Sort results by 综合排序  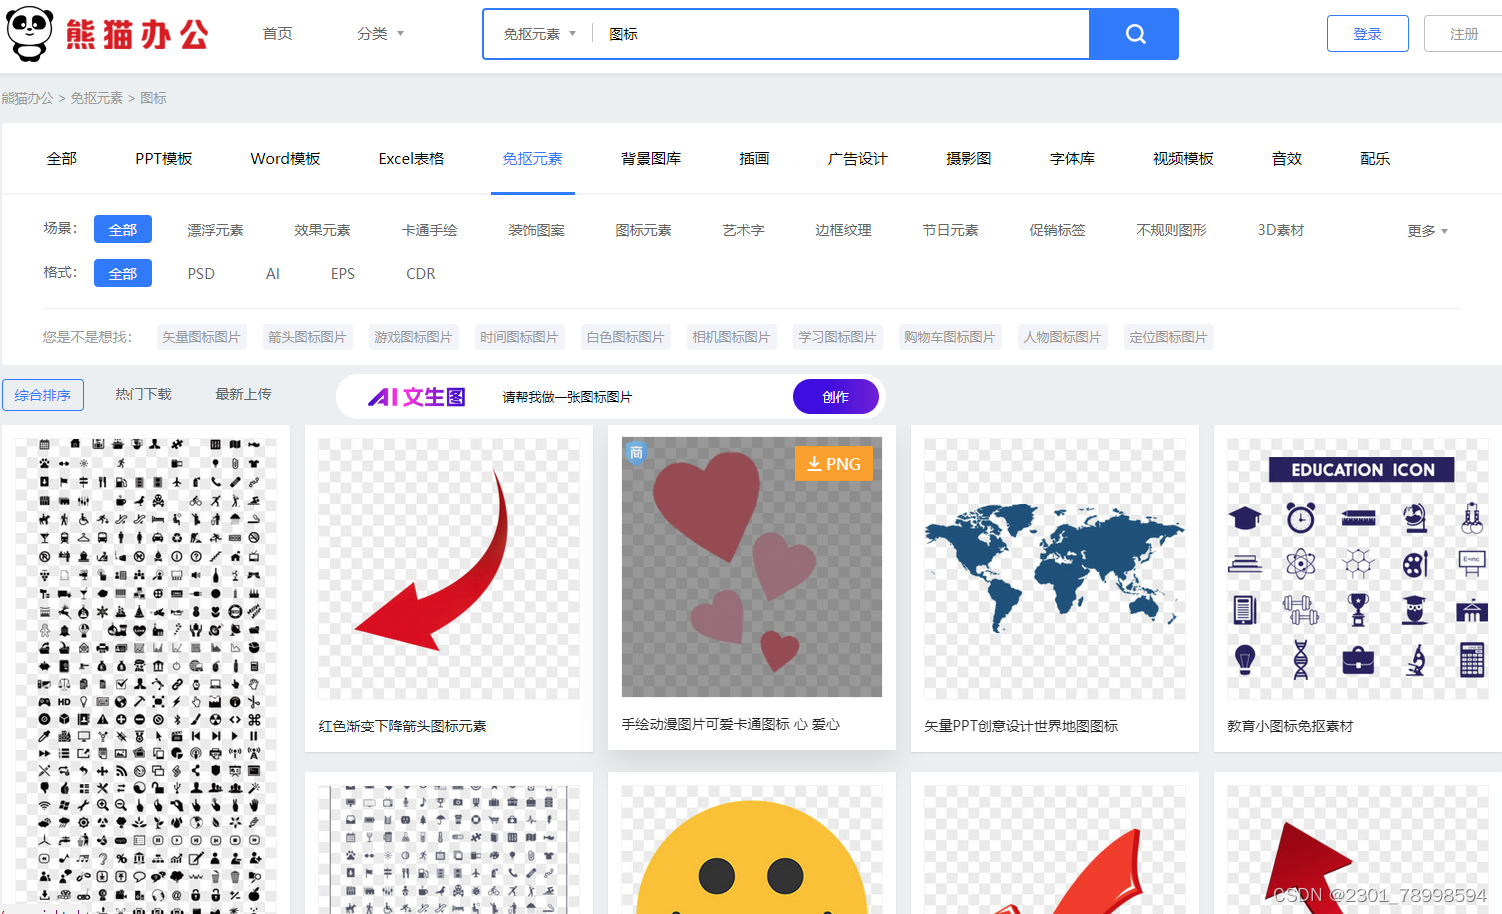(x=43, y=395)
